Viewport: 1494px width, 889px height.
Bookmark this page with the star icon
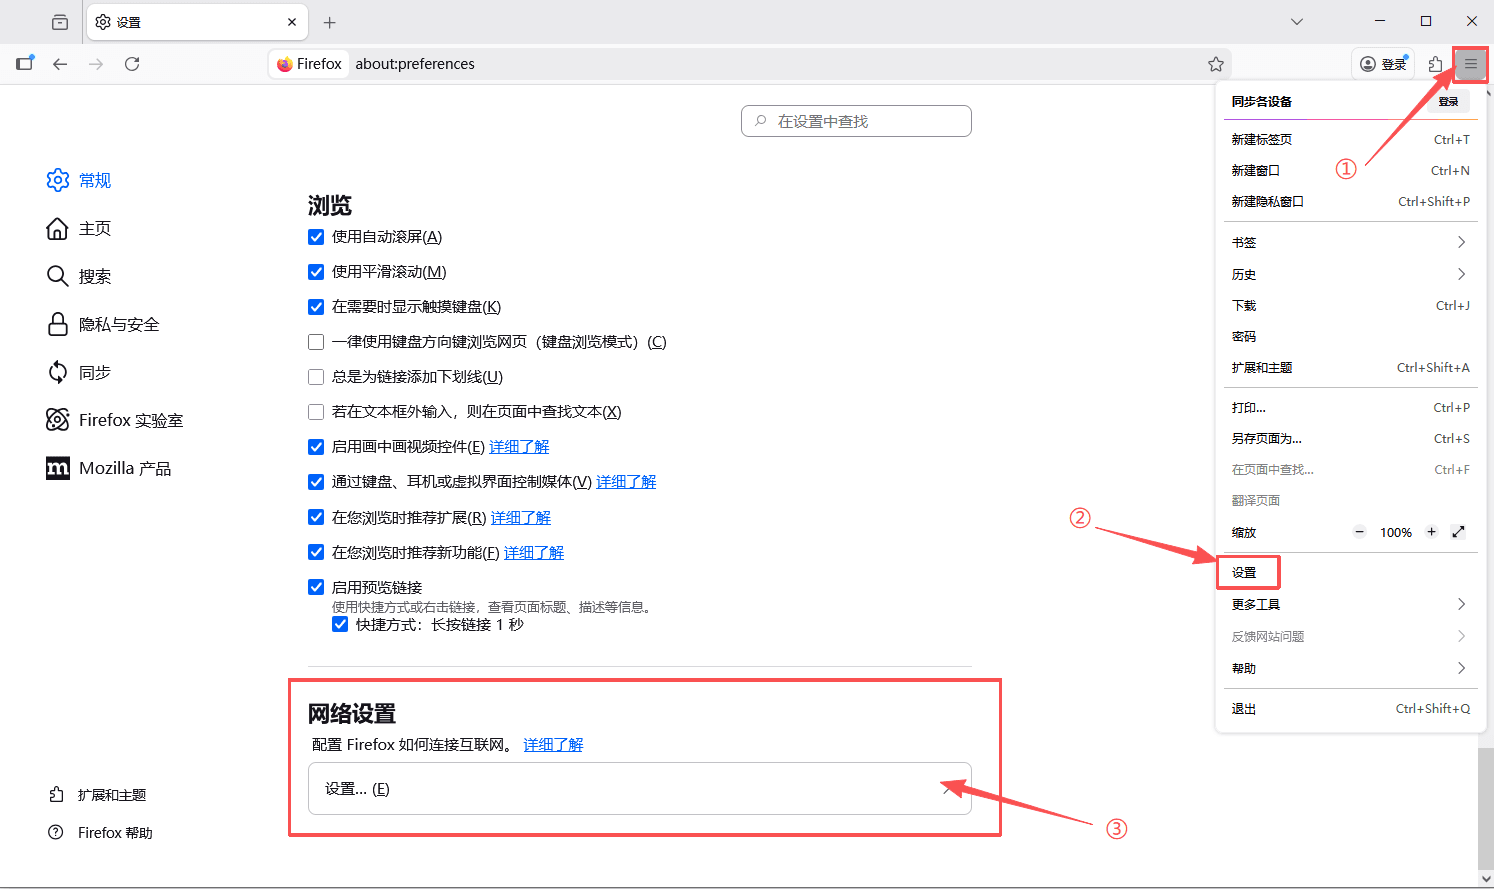(1216, 64)
